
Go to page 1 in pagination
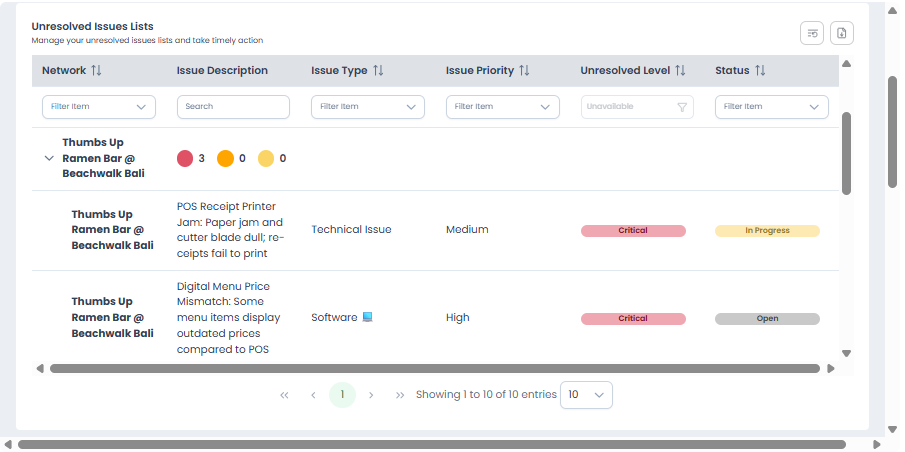point(342,395)
